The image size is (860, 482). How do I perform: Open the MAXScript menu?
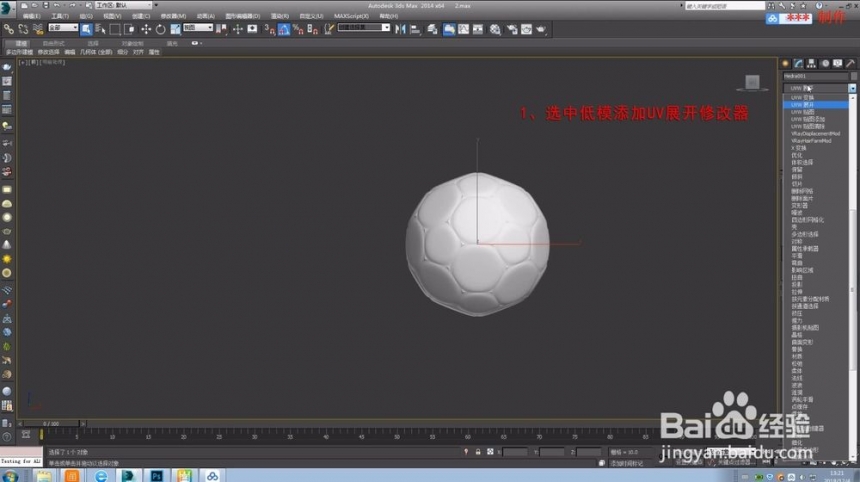coord(351,16)
